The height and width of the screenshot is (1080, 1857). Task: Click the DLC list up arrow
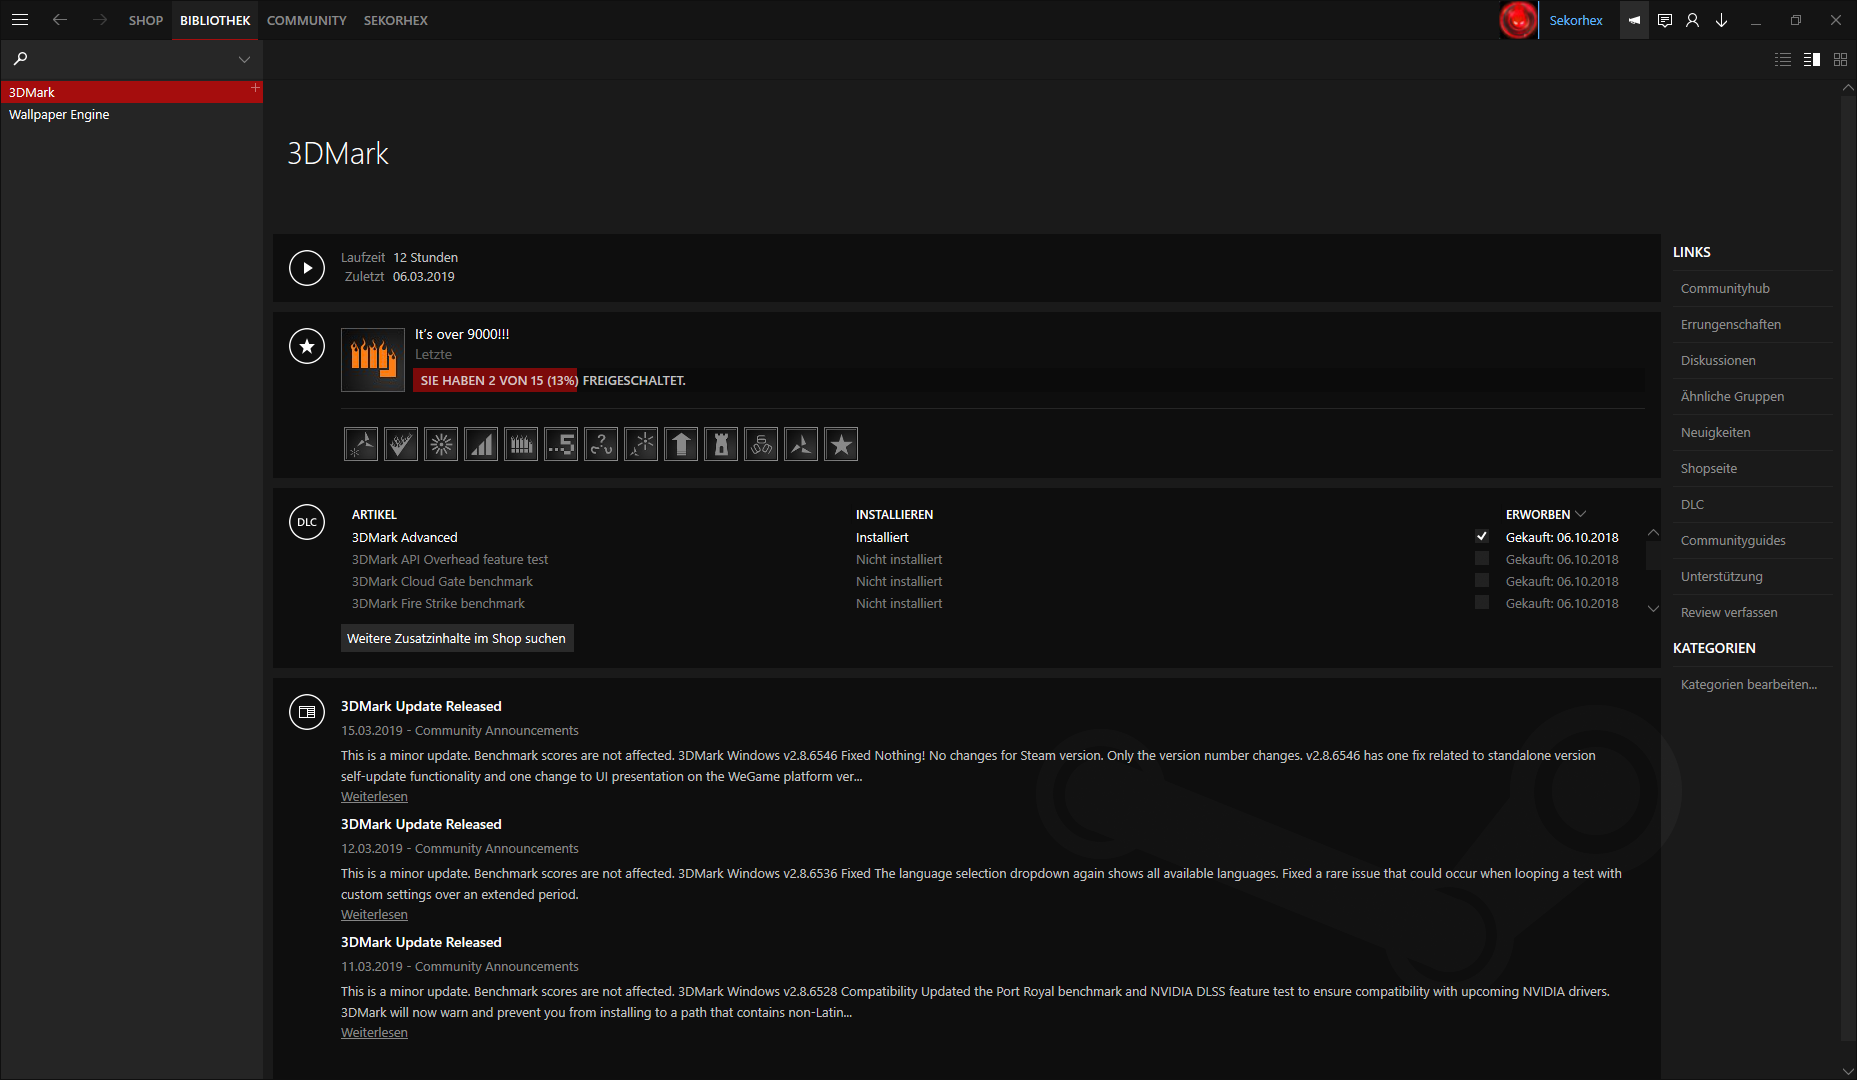coord(1653,533)
